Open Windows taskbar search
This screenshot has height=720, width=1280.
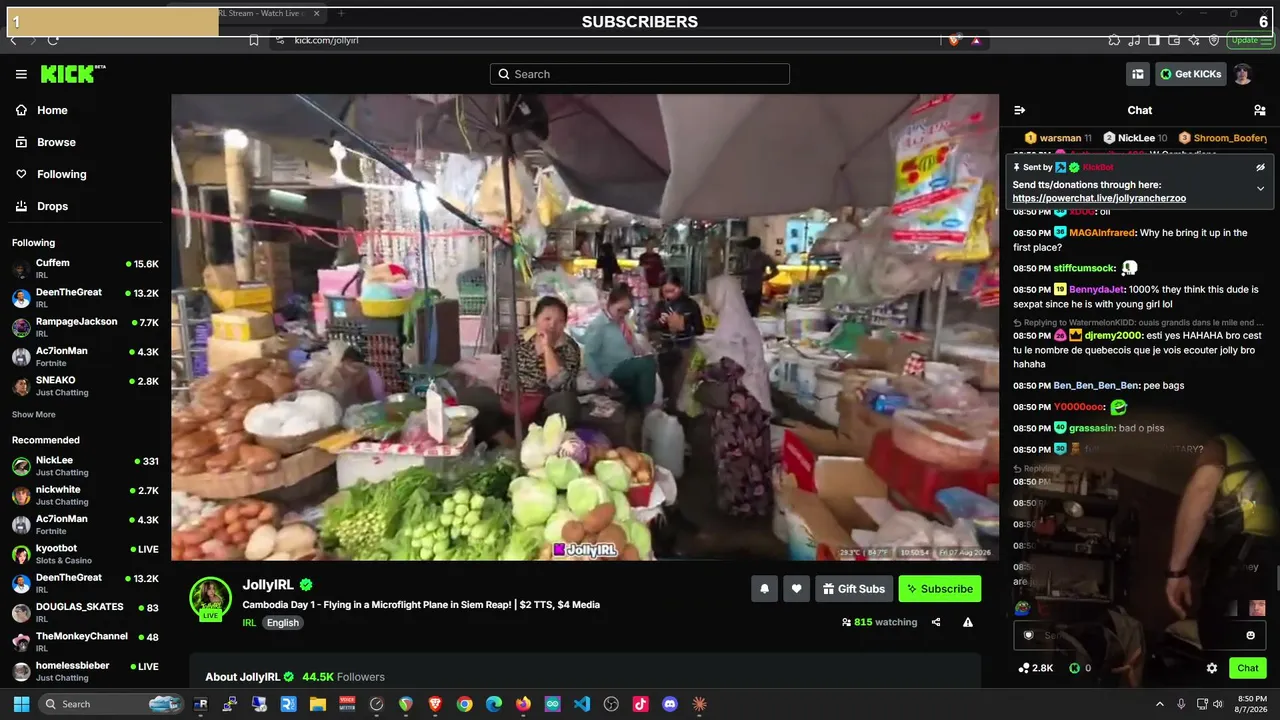point(113,704)
